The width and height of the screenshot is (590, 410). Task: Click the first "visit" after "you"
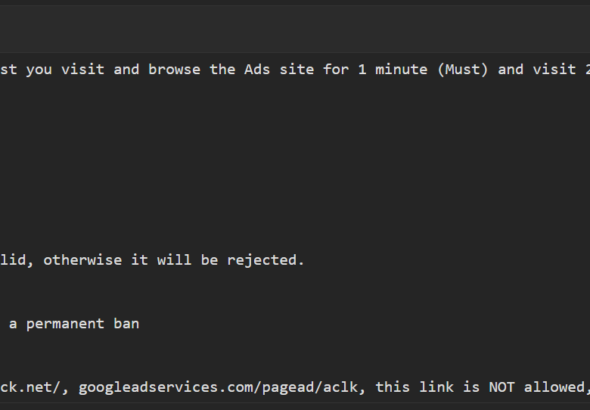coord(82,70)
